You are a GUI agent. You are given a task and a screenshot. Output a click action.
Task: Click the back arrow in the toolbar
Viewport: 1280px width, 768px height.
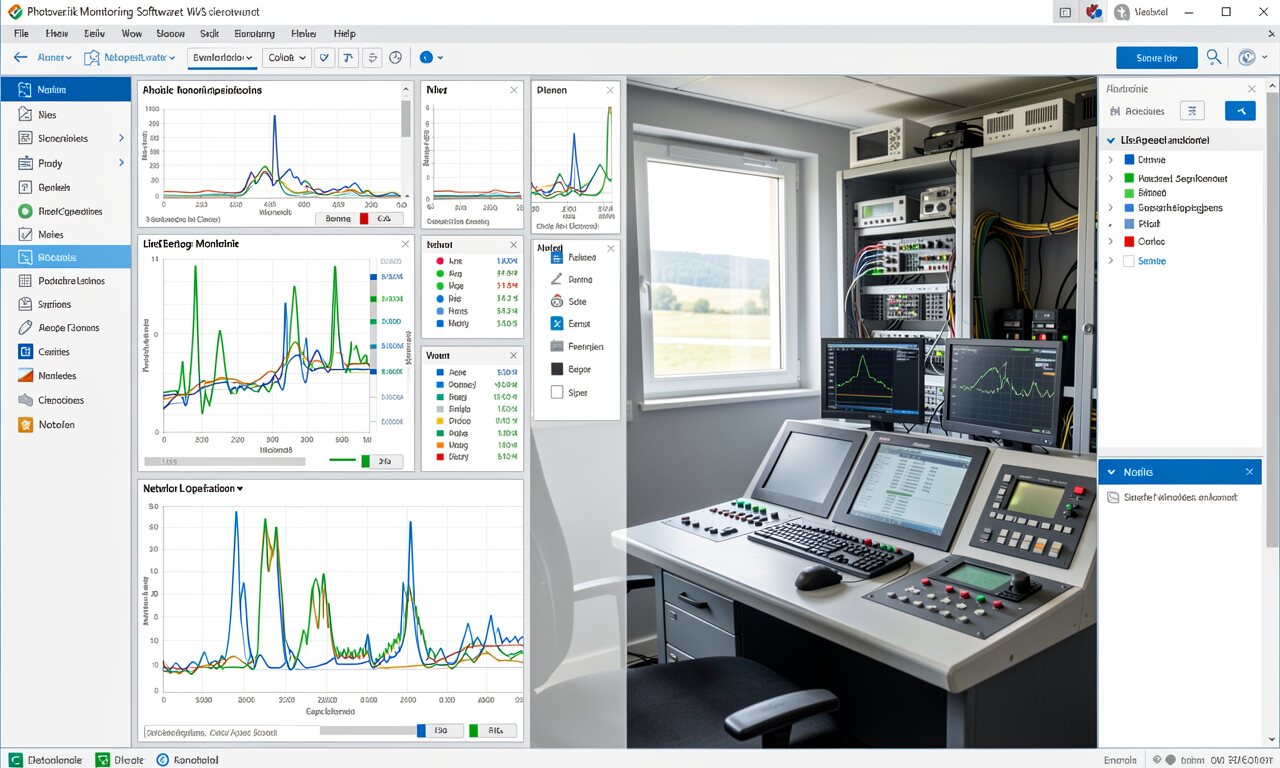19,58
